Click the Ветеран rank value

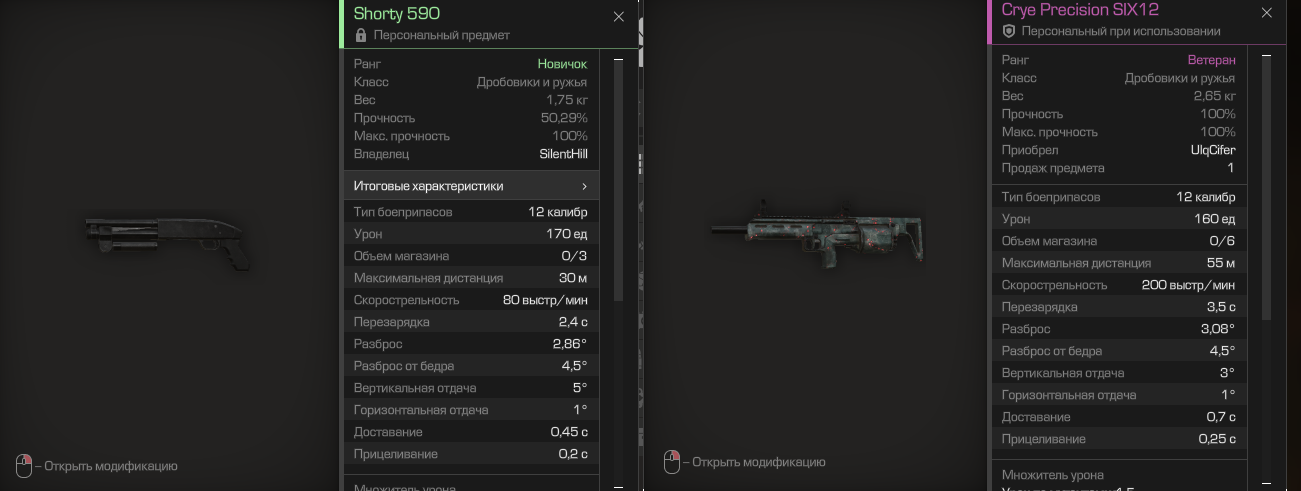pyautogui.click(x=1212, y=60)
